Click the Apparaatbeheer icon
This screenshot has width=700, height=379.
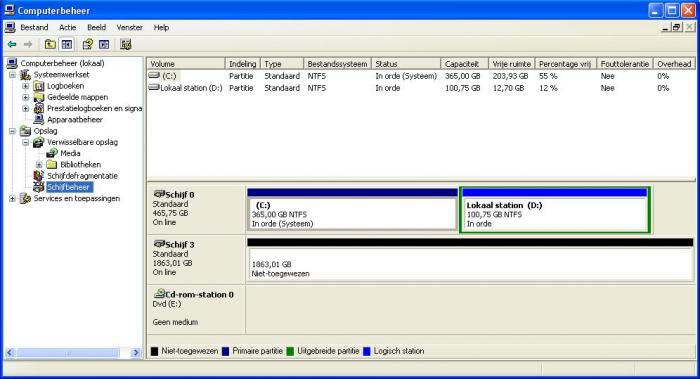(39, 120)
